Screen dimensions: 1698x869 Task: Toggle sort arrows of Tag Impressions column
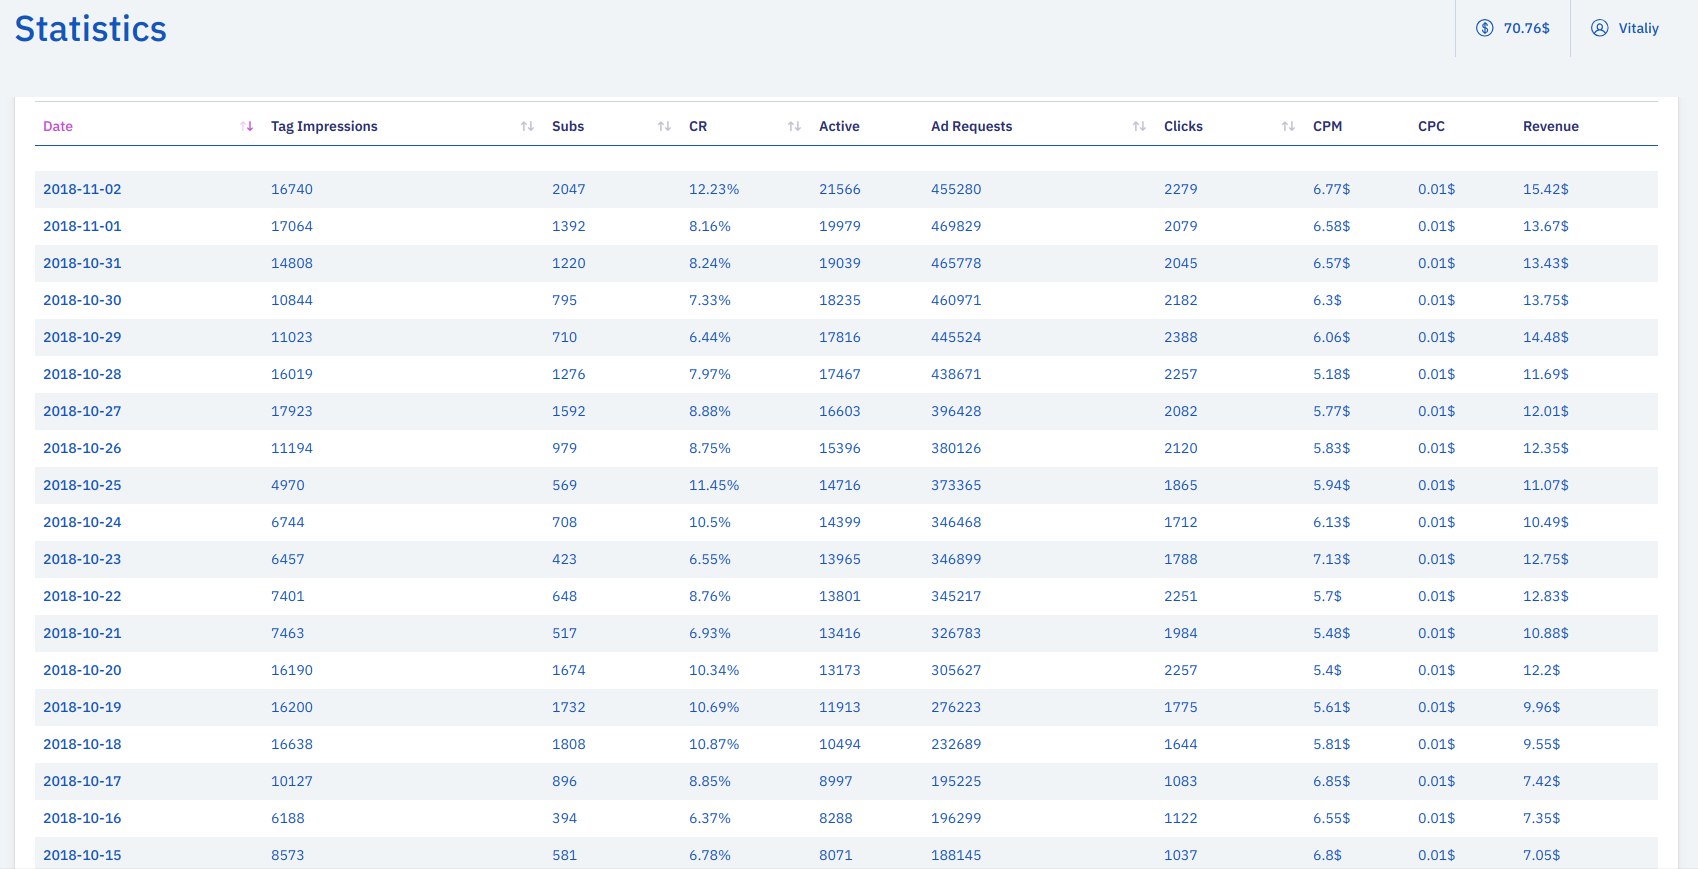tap(527, 126)
